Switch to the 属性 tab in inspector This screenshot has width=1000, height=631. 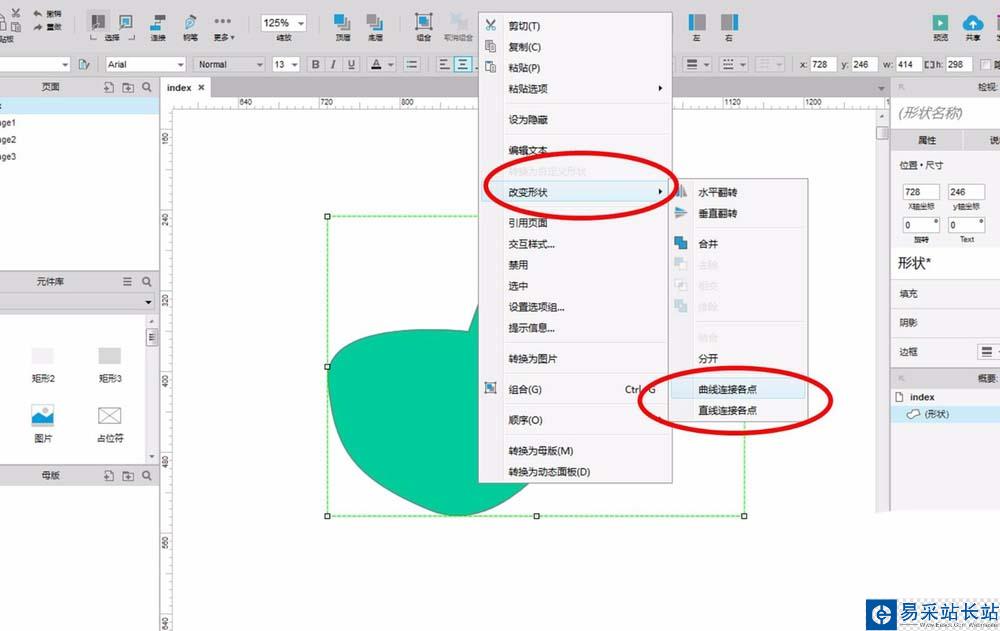[927, 140]
